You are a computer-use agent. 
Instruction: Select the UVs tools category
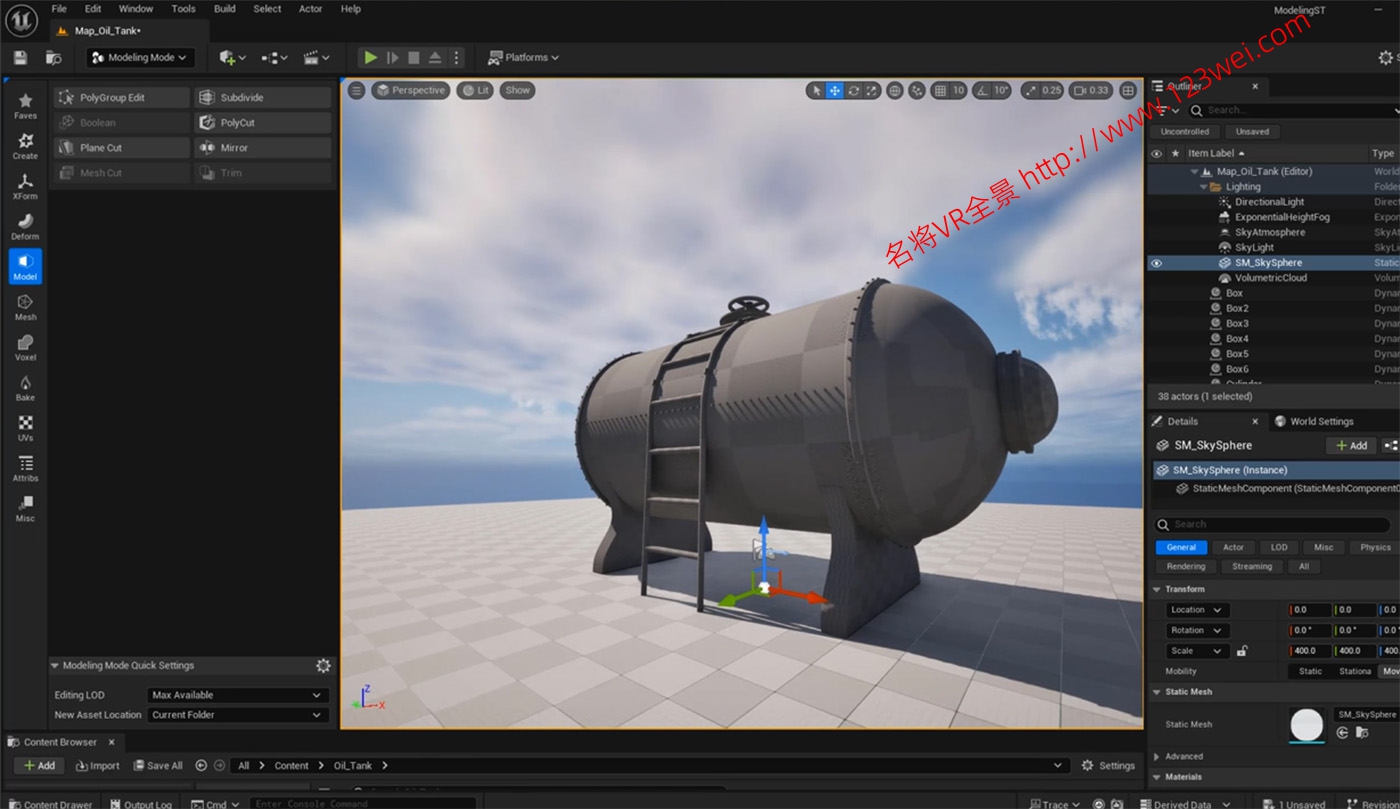[x=25, y=427]
